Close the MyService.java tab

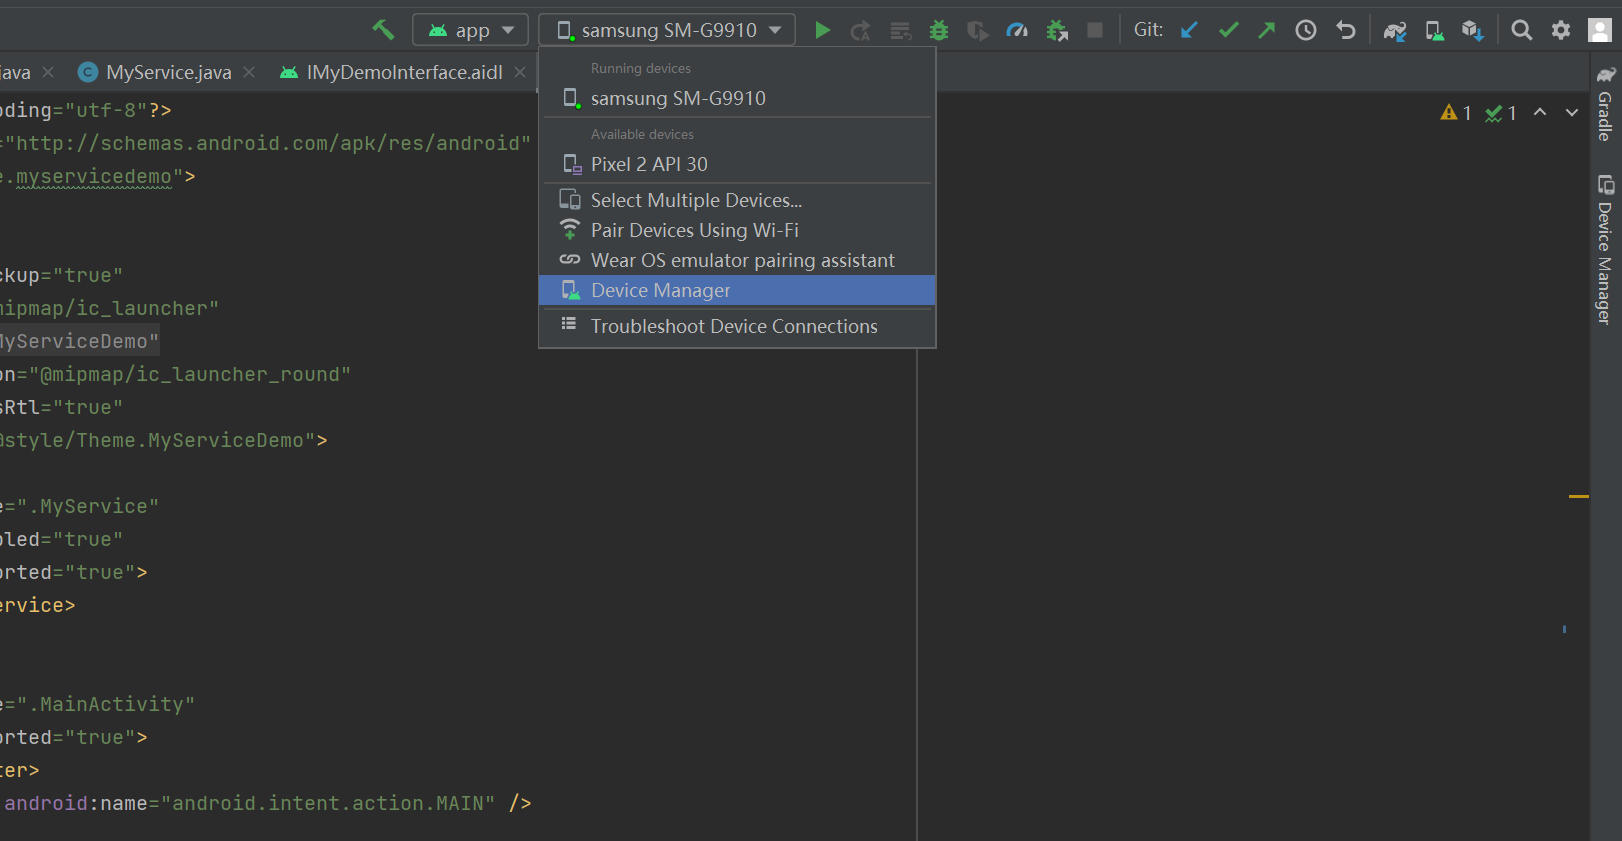coord(249,72)
